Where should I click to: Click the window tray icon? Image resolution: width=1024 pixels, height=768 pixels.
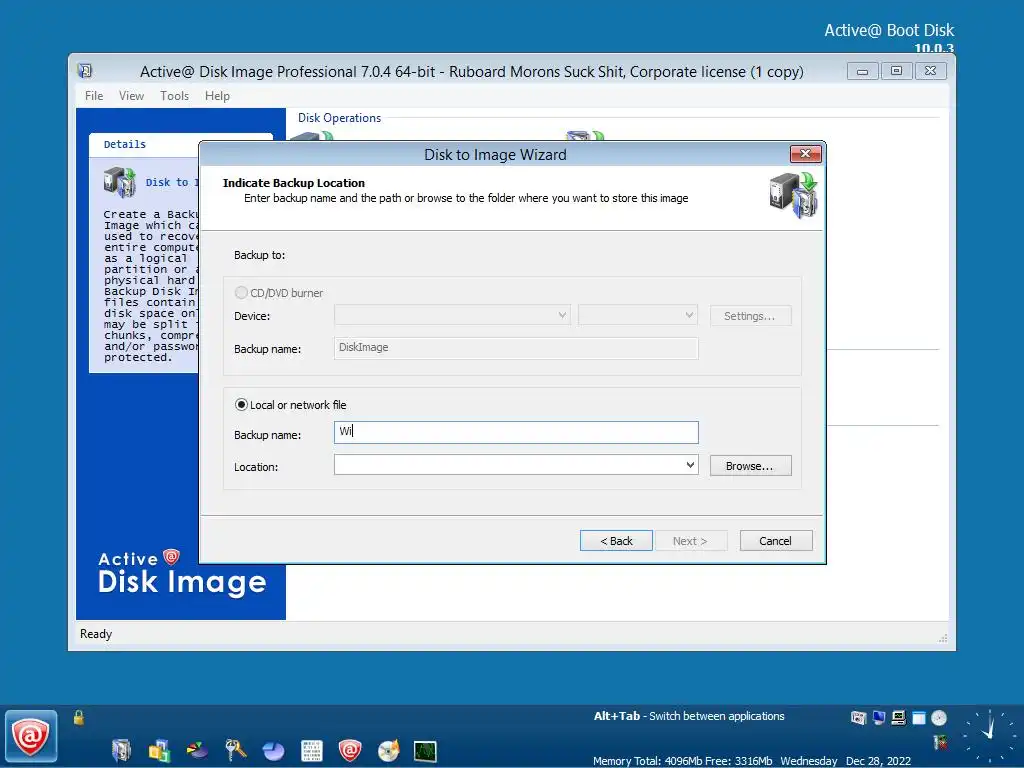tap(919, 718)
